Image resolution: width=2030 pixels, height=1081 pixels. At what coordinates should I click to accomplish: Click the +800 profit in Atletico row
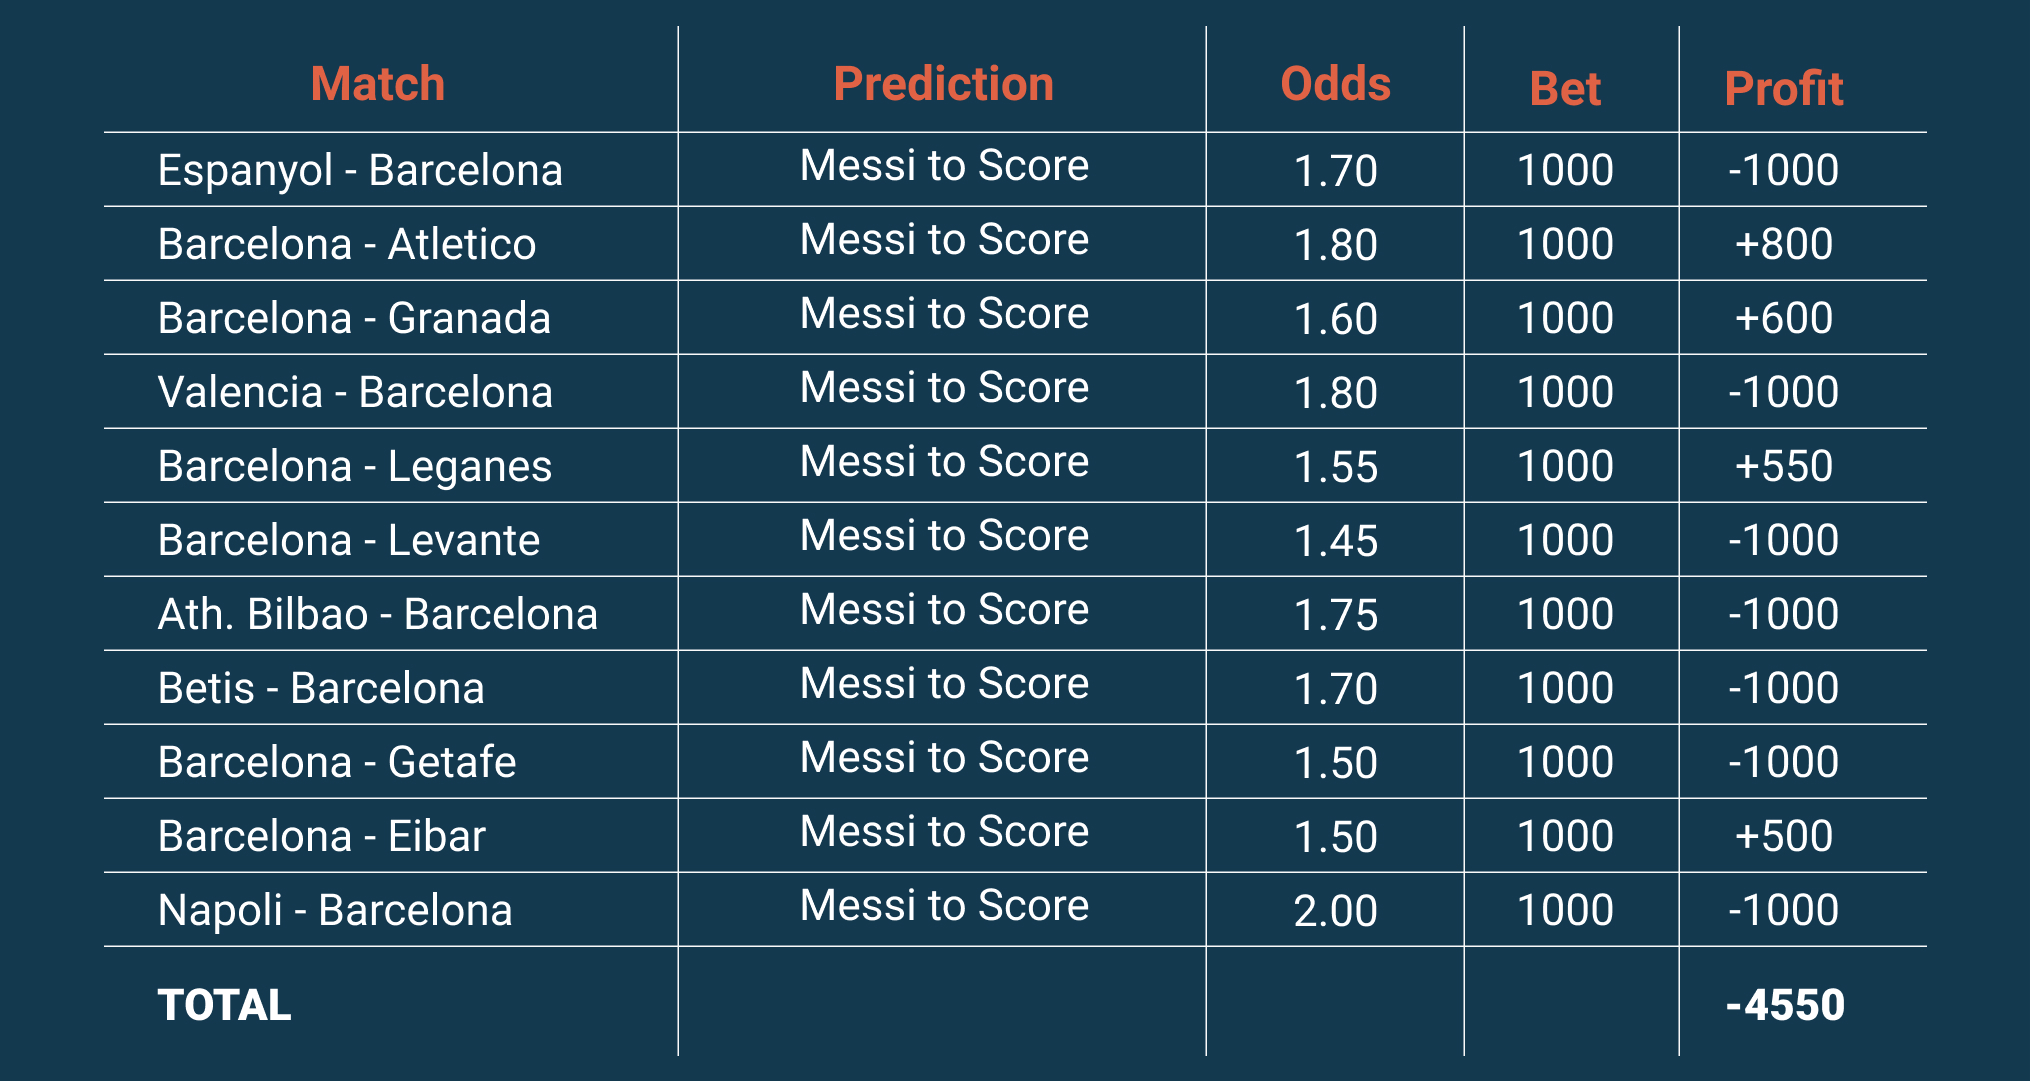(x=1783, y=244)
